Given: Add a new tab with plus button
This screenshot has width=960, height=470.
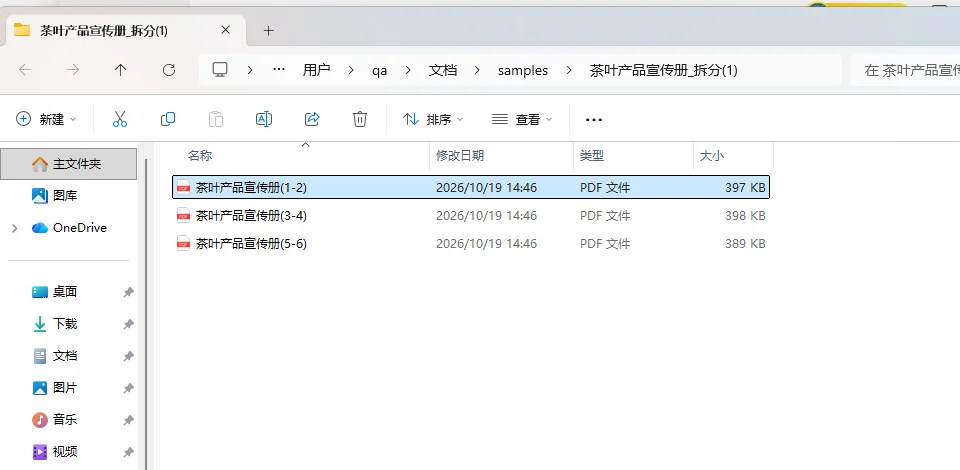Looking at the screenshot, I should tap(268, 31).
